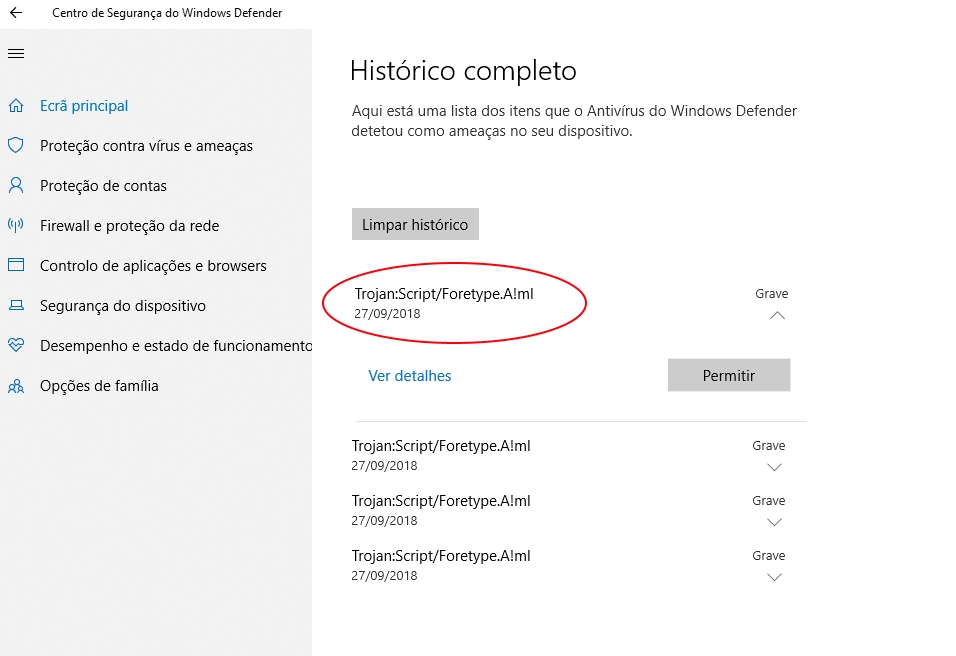Viewport: 956px width, 656px height.
Task: Click the Limpar histórico button
Action: [x=415, y=224]
